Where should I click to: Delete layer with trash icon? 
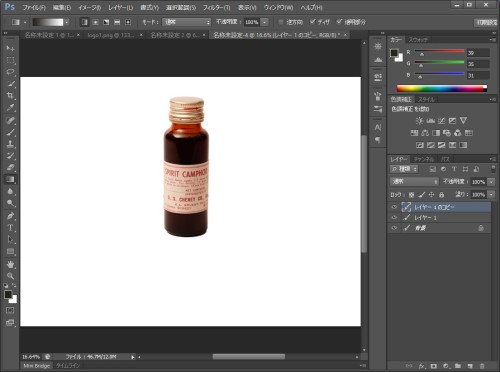click(x=482, y=366)
